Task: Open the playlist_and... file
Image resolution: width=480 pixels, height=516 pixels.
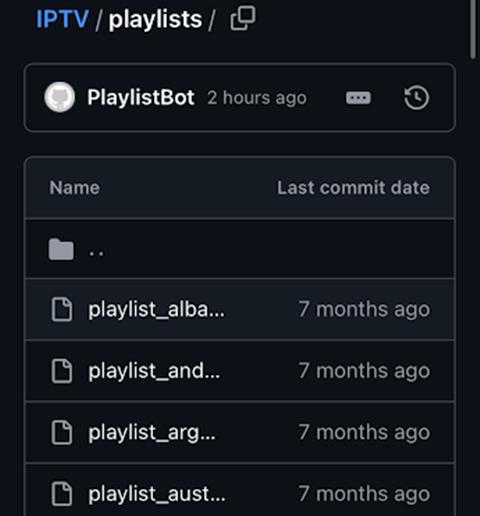Action: (154, 371)
